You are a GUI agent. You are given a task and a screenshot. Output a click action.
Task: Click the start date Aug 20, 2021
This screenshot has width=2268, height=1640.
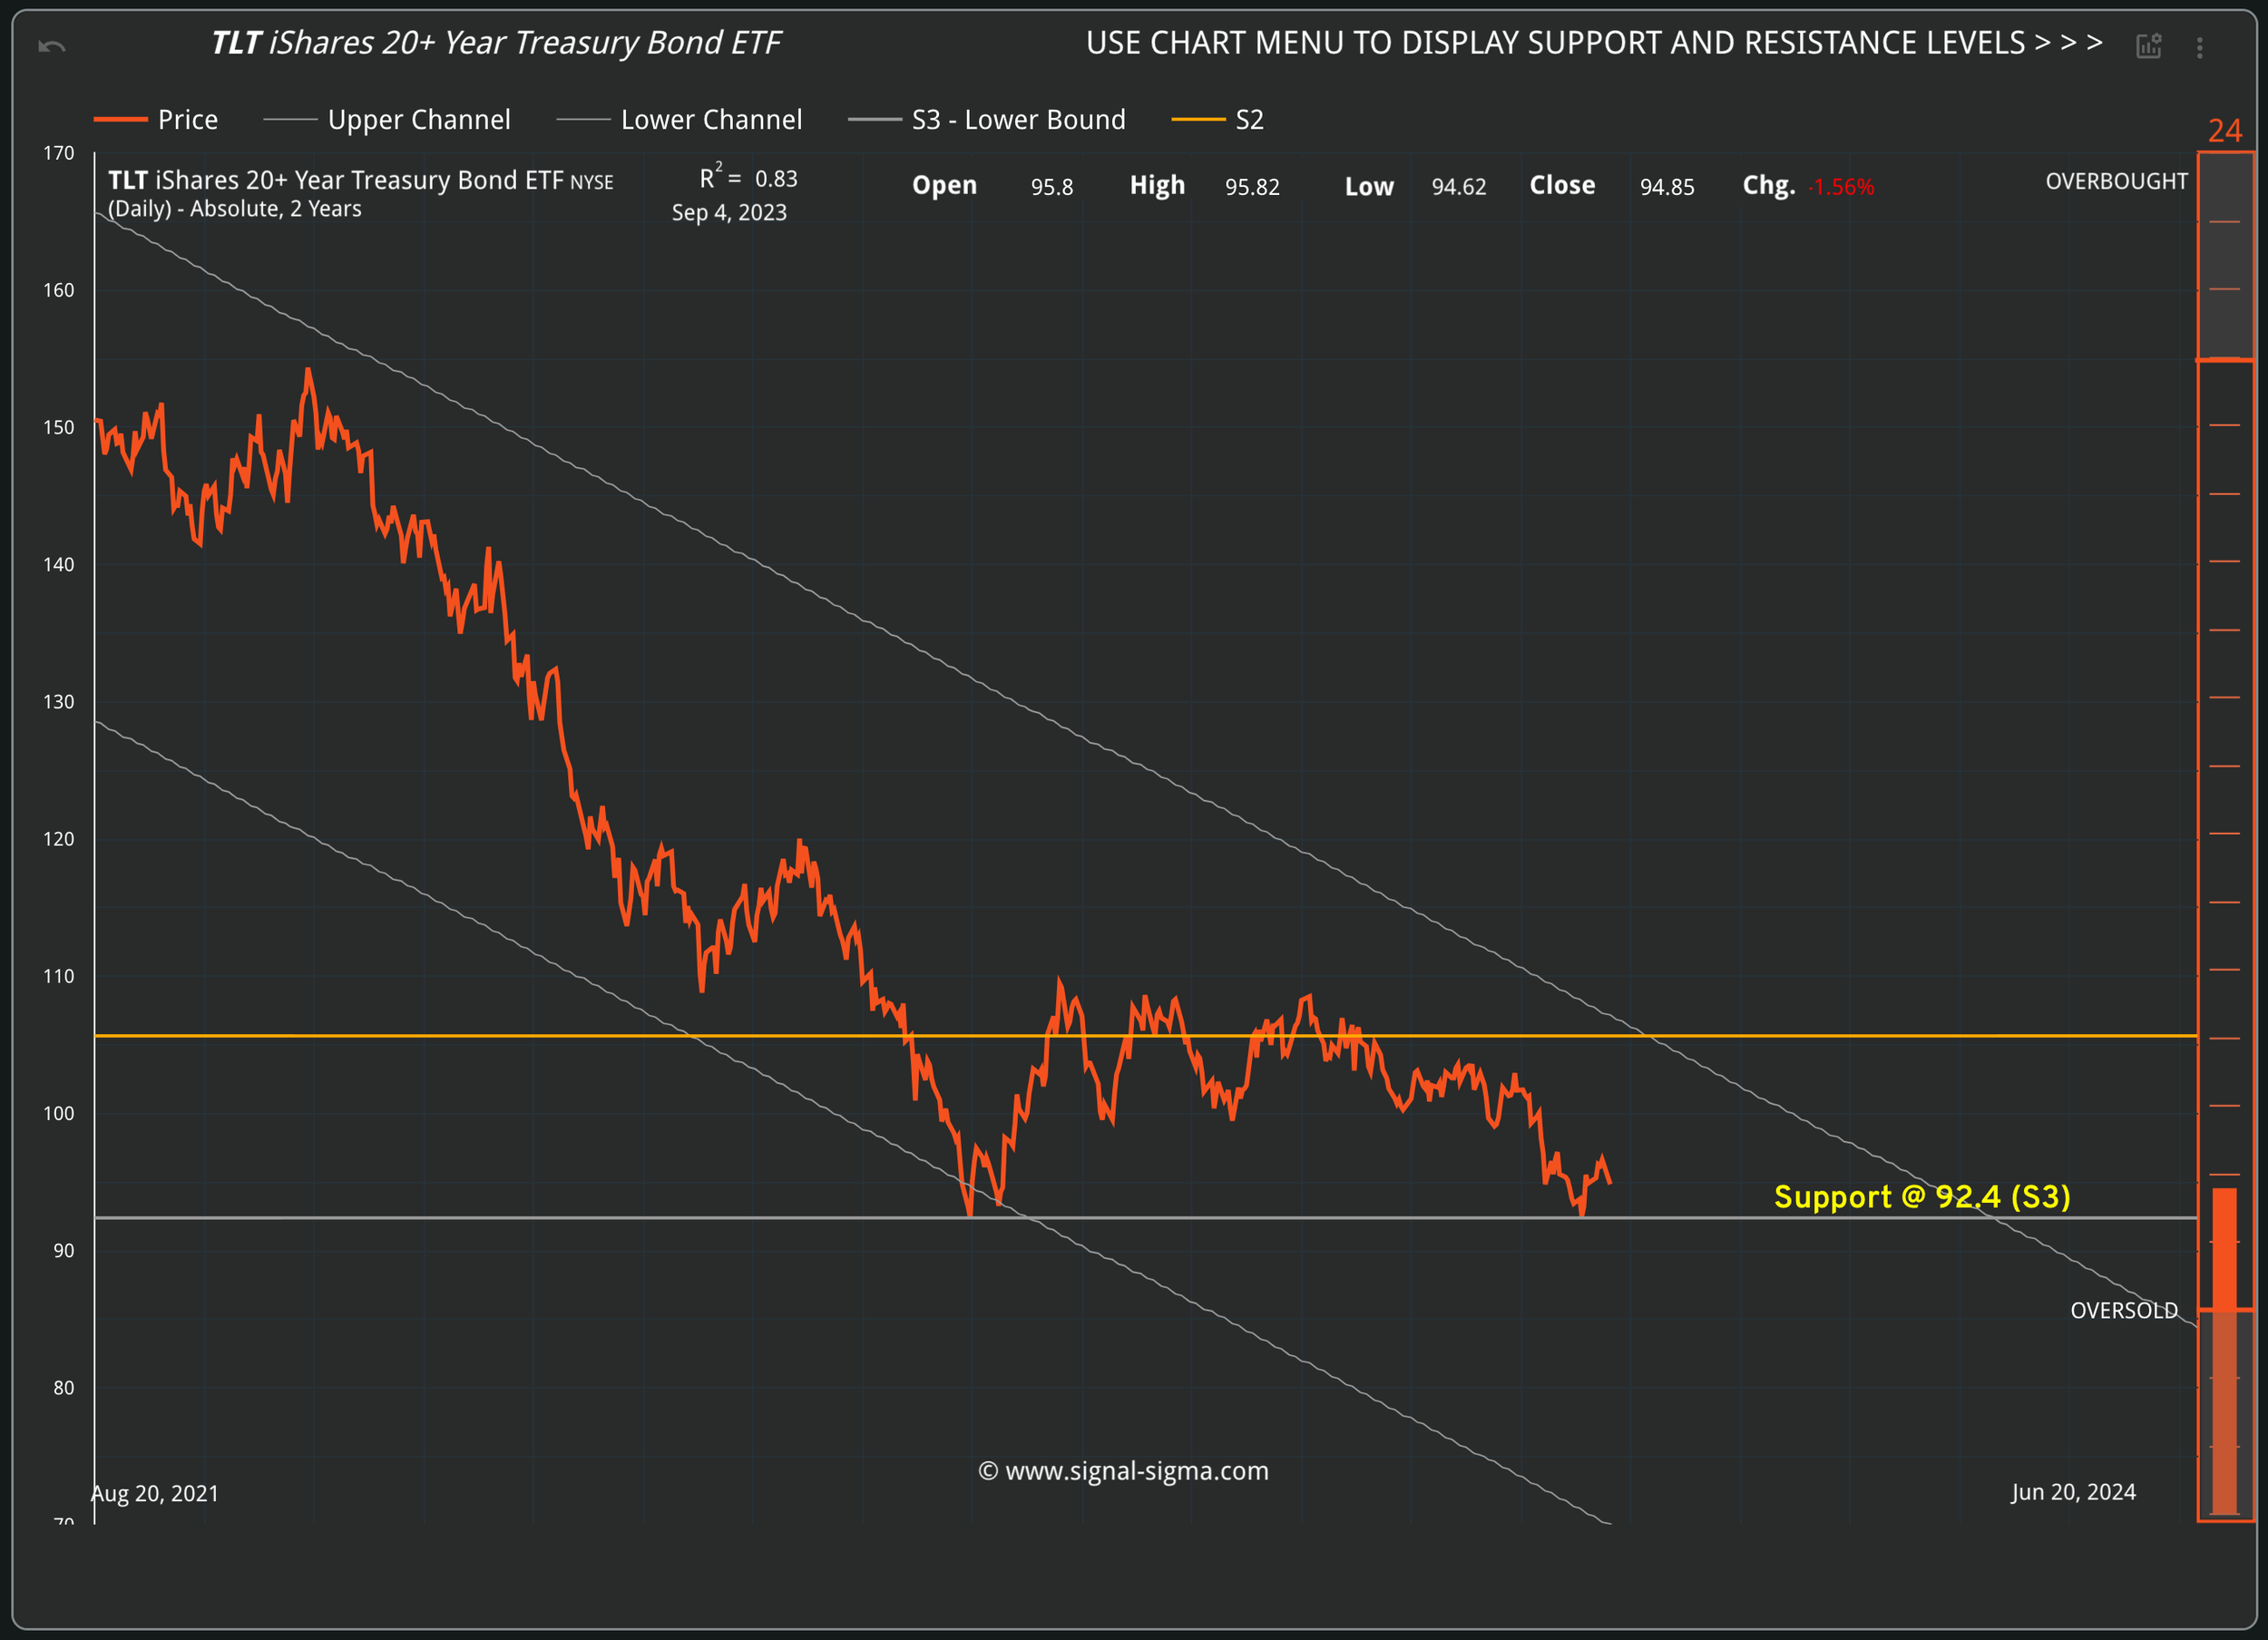point(155,1494)
